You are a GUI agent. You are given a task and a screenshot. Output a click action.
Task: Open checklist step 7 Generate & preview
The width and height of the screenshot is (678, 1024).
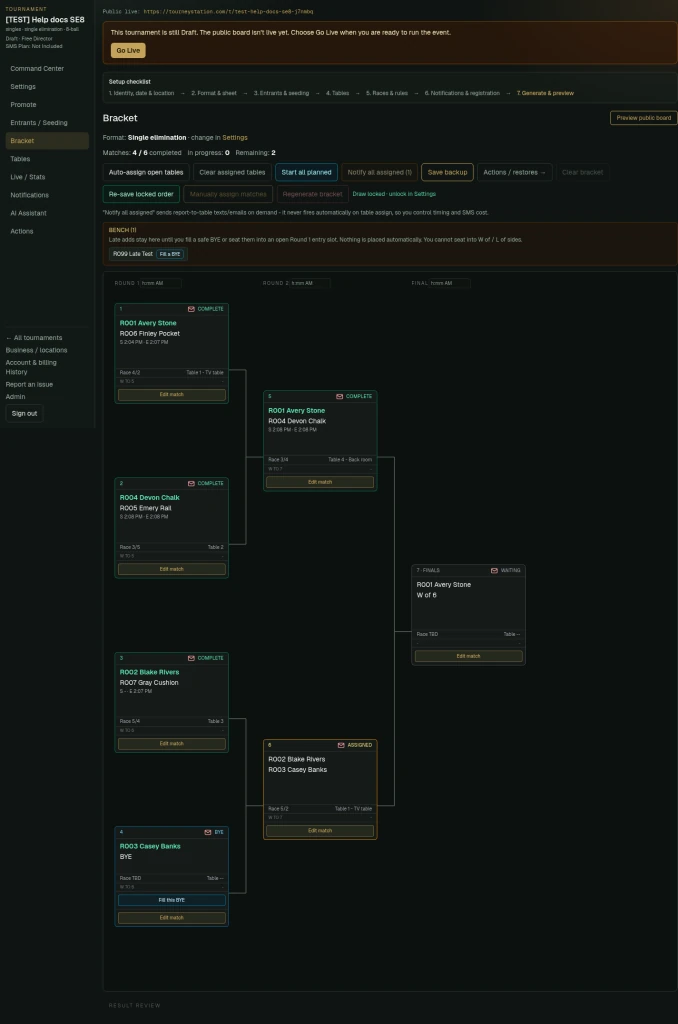[545, 93]
